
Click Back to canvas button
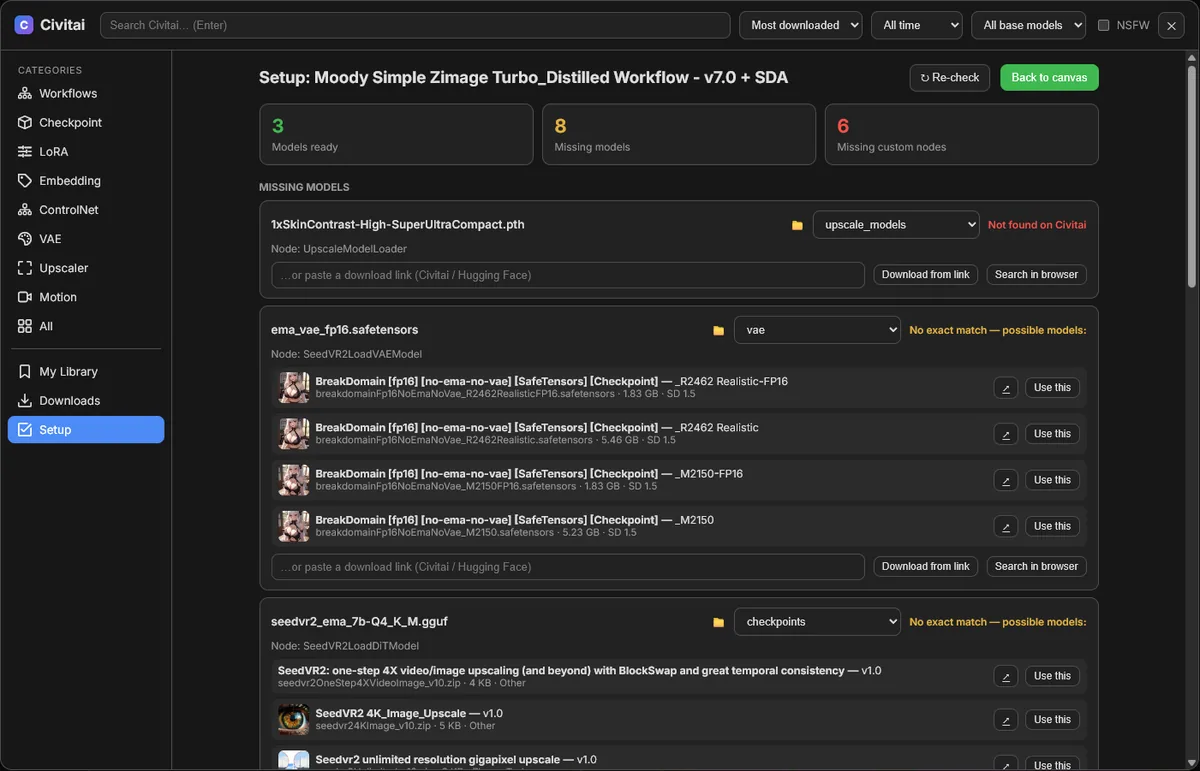click(x=1049, y=77)
